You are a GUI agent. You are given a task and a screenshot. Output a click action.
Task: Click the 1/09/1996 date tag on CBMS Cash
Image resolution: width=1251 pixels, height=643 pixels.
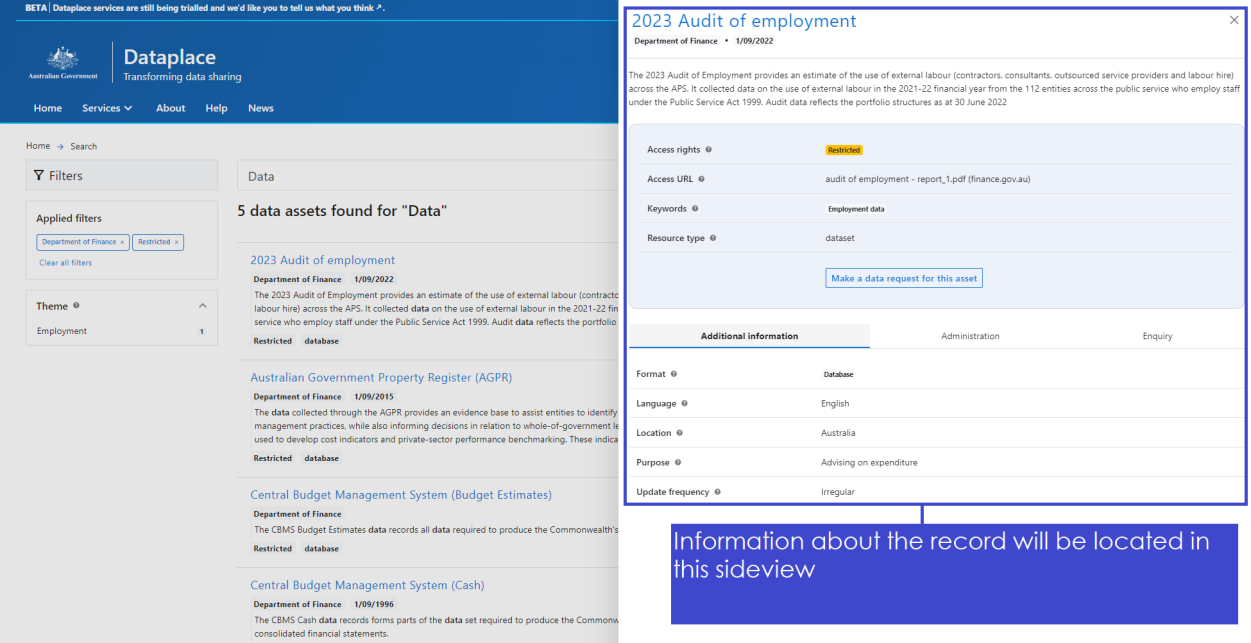pyautogui.click(x=374, y=604)
